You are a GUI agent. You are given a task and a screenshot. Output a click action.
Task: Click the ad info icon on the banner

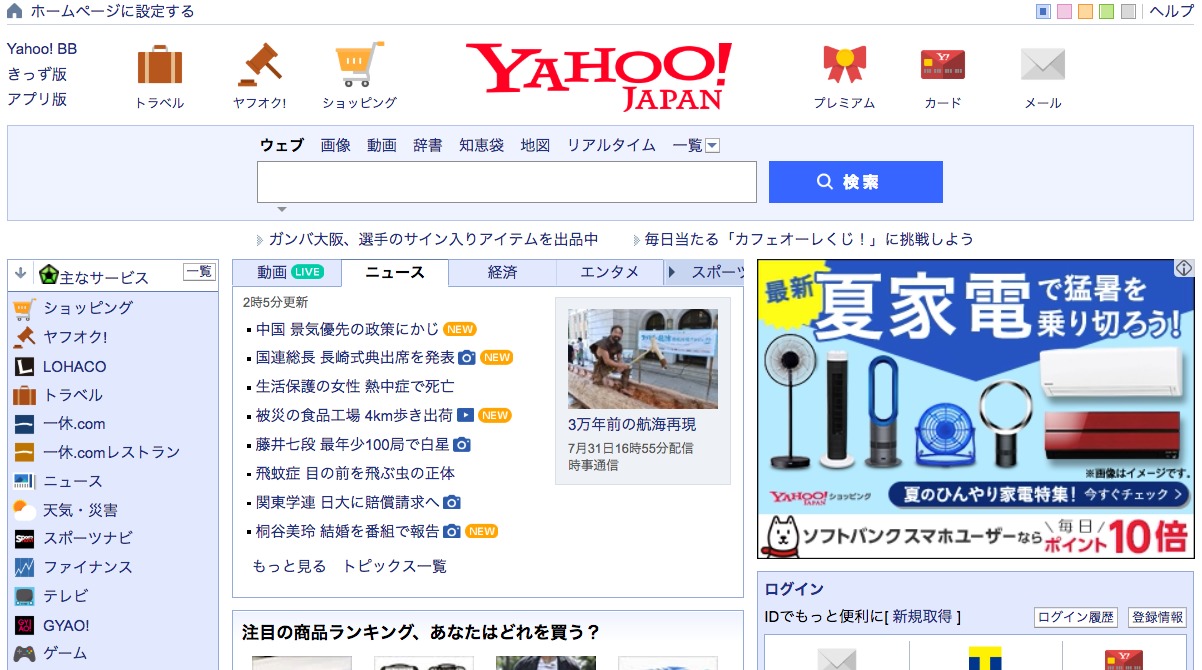tap(1184, 268)
